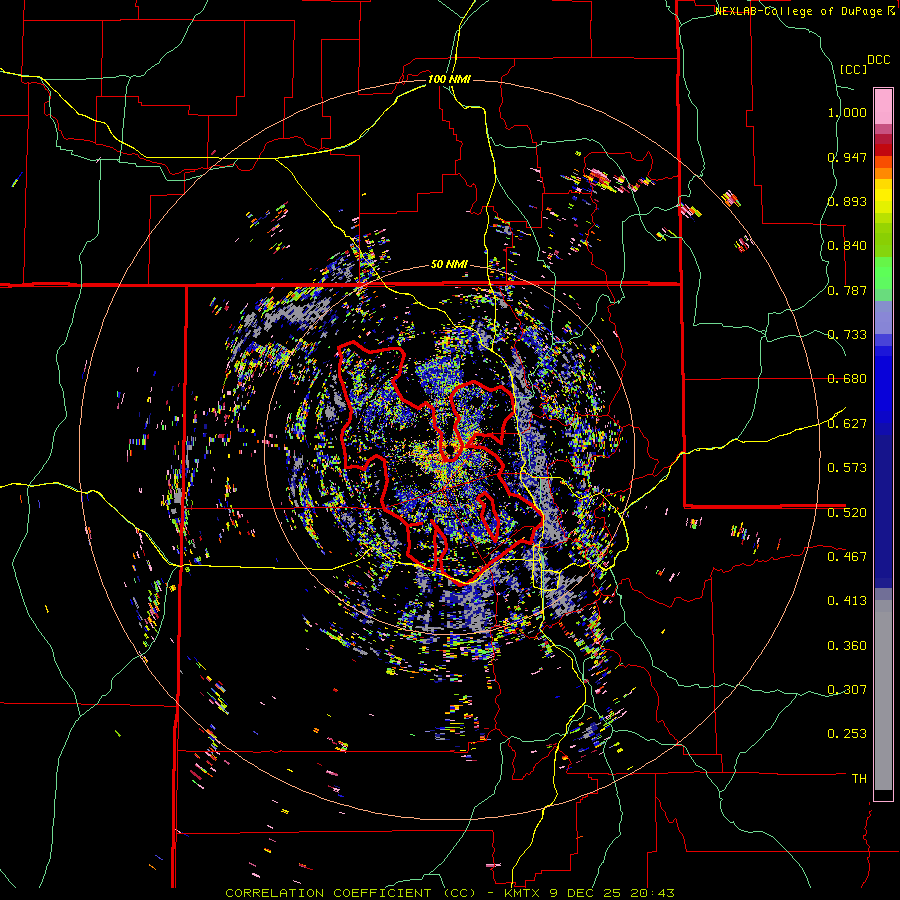Click the TH threshold label
Viewport: 900px width, 900px height.
pos(859,779)
